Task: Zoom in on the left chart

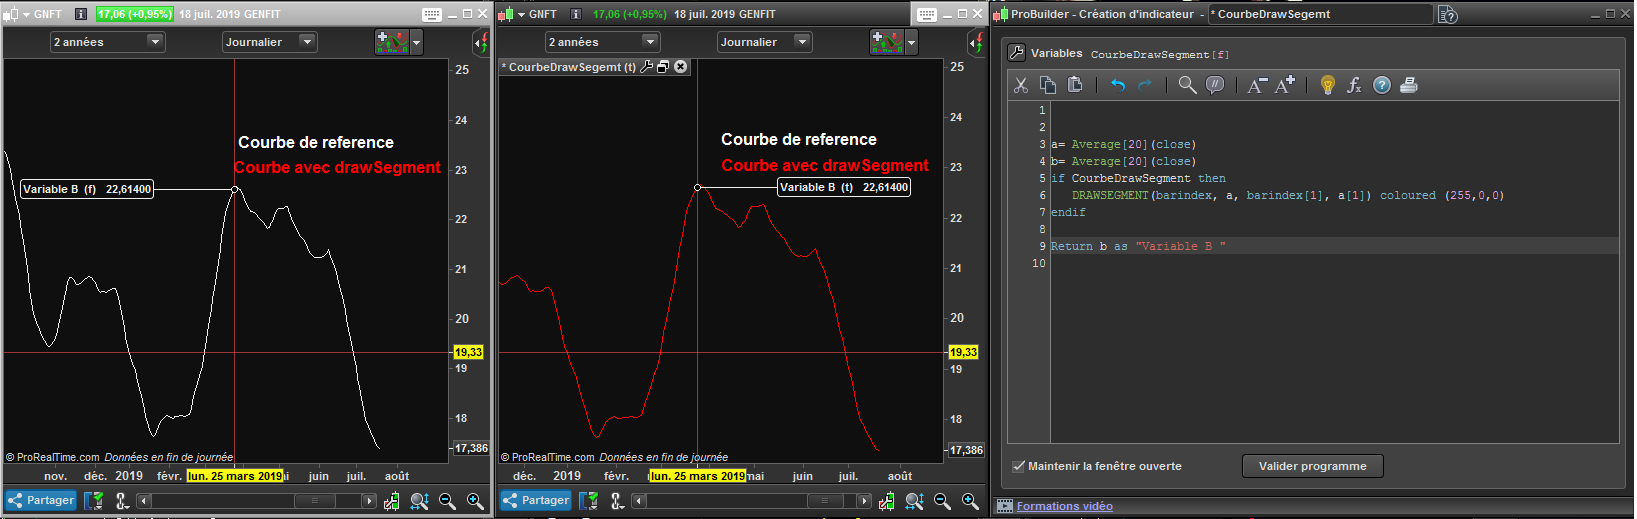Action: 475,501
